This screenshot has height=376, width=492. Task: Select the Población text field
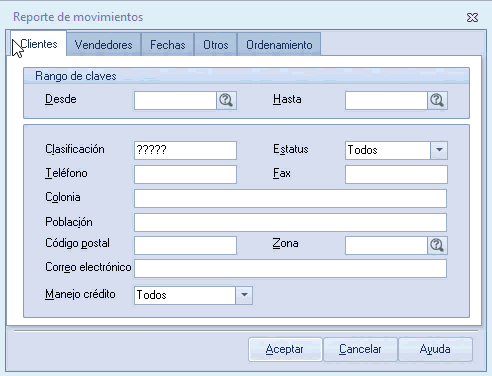(x=290, y=222)
